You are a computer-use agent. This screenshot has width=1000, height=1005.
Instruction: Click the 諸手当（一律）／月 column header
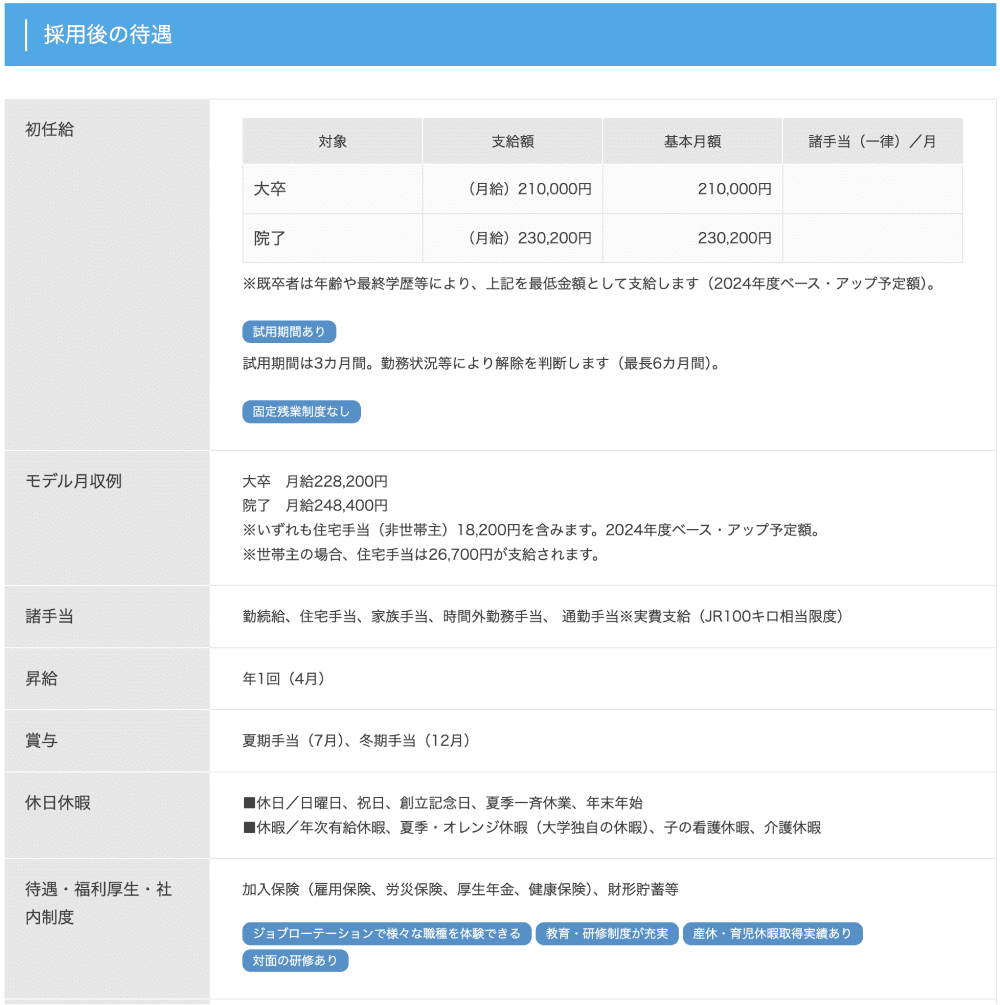point(872,142)
